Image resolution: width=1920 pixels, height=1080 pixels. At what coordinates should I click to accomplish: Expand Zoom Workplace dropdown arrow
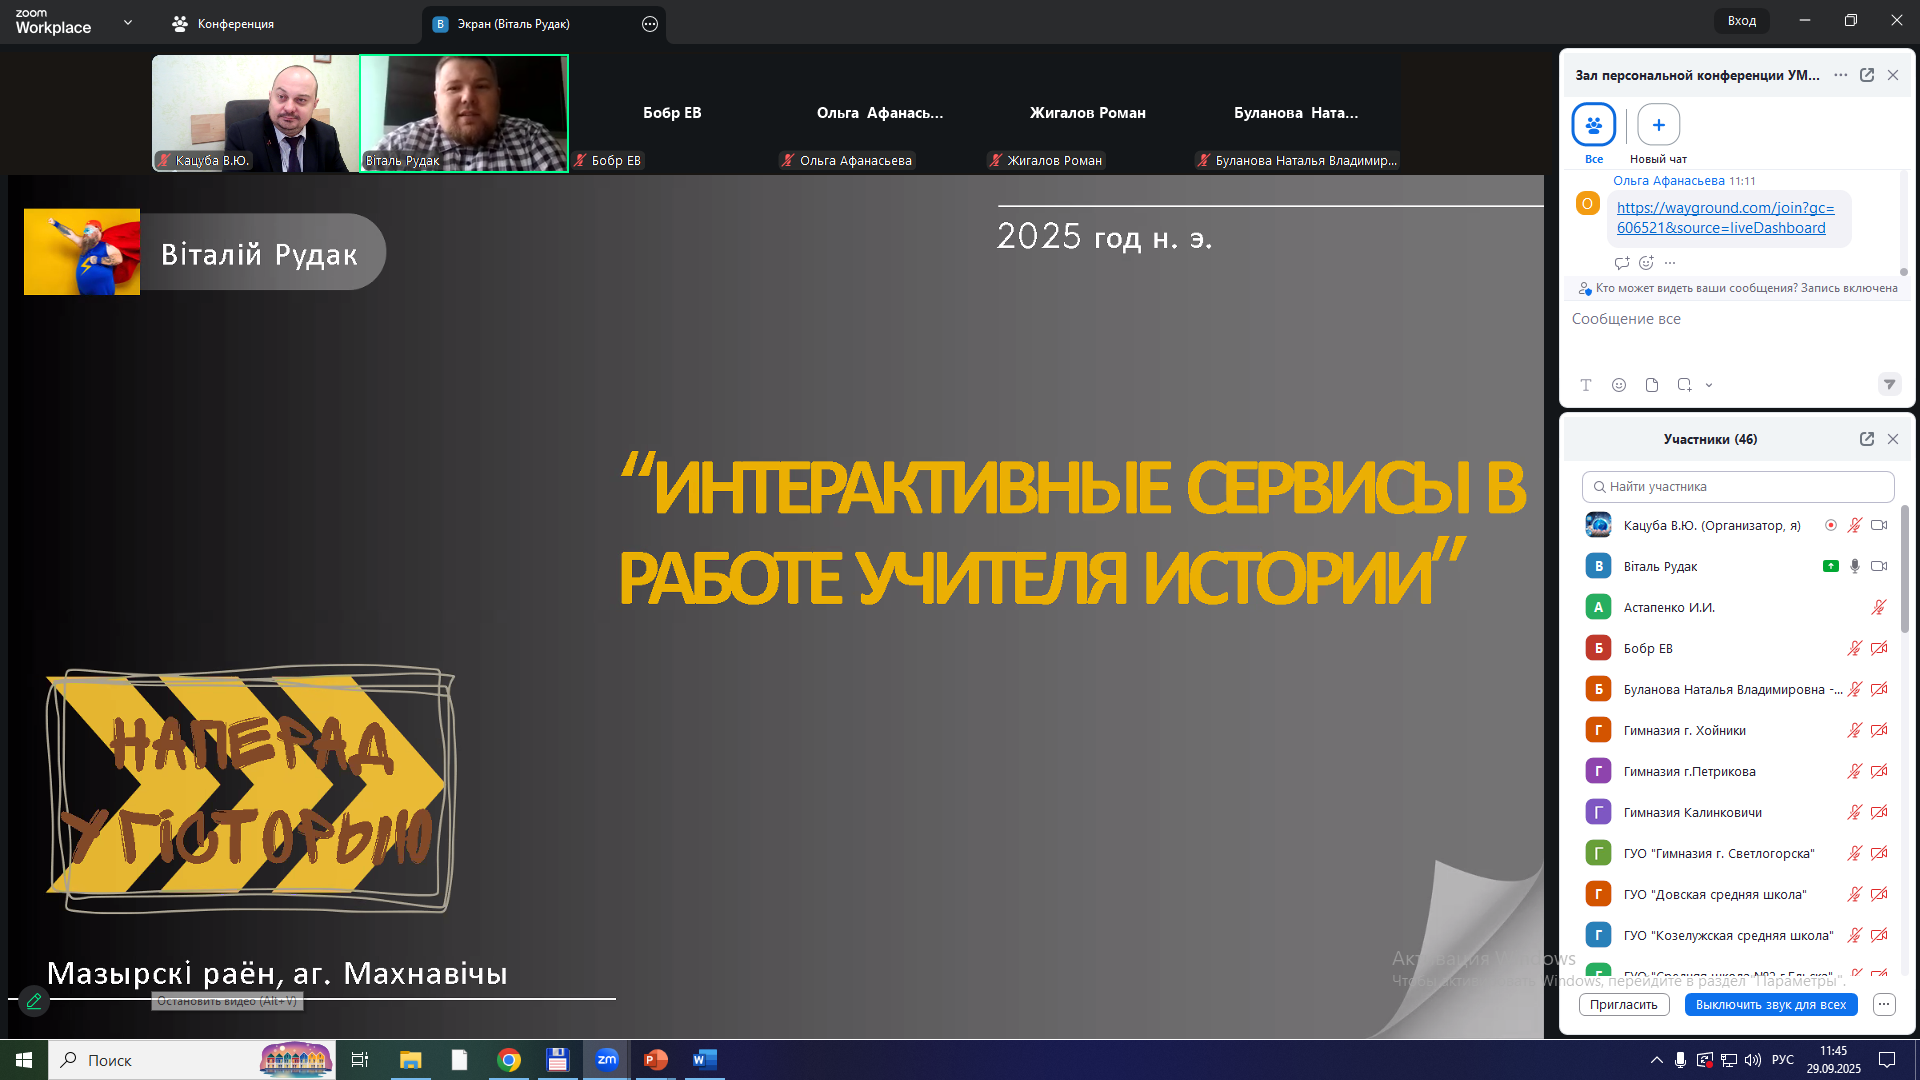(x=128, y=22)
